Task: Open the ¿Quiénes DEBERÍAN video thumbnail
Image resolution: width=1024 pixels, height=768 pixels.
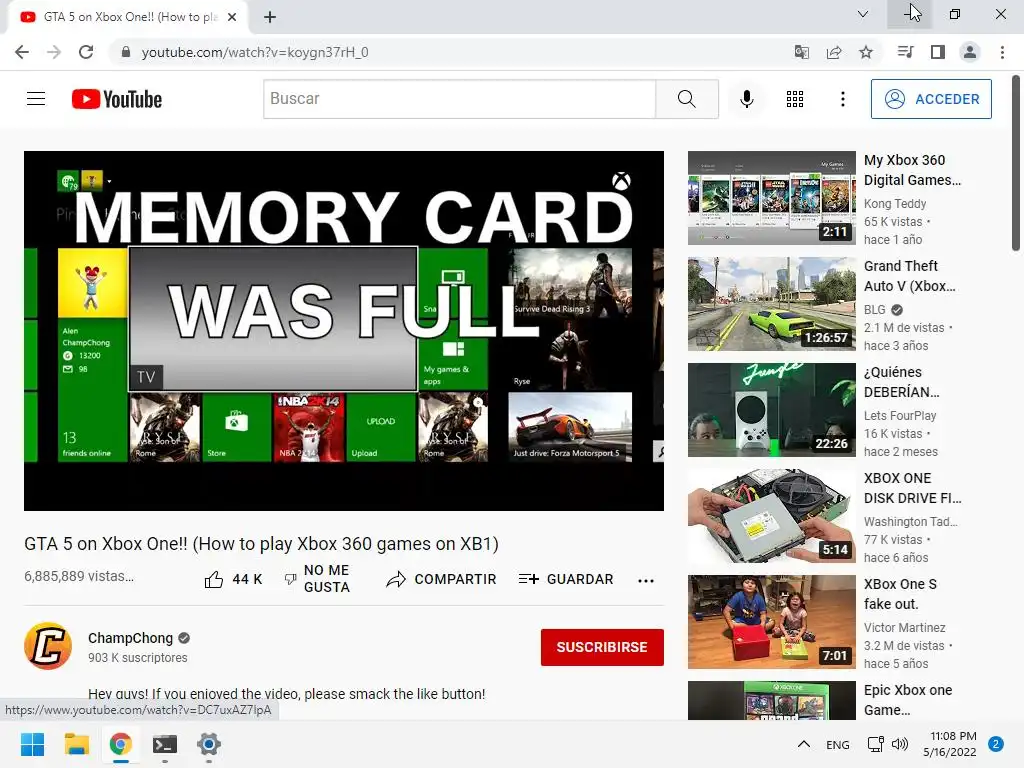Action: (771, 409)
